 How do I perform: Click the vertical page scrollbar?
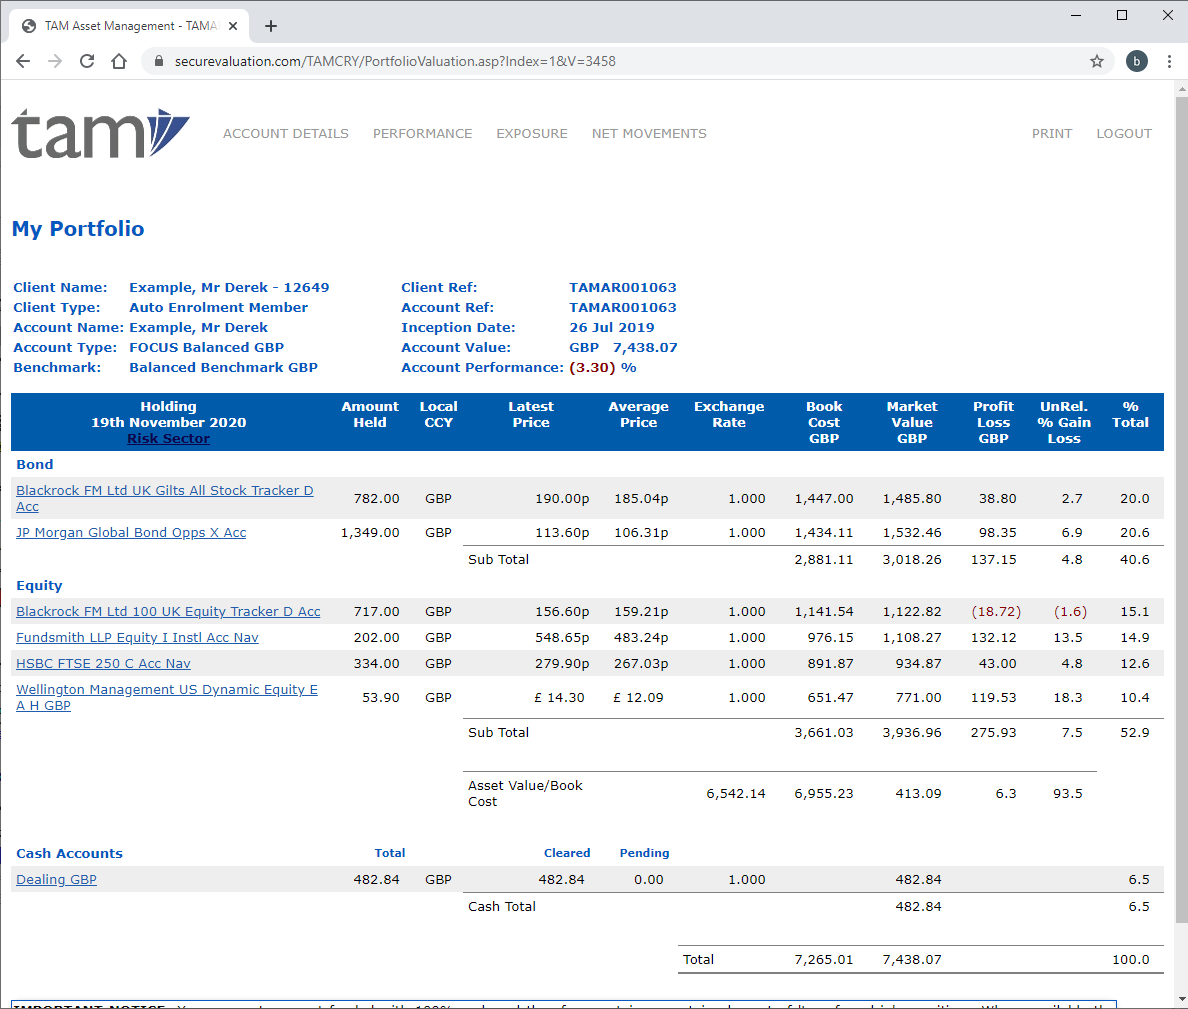click(1181, 508)
